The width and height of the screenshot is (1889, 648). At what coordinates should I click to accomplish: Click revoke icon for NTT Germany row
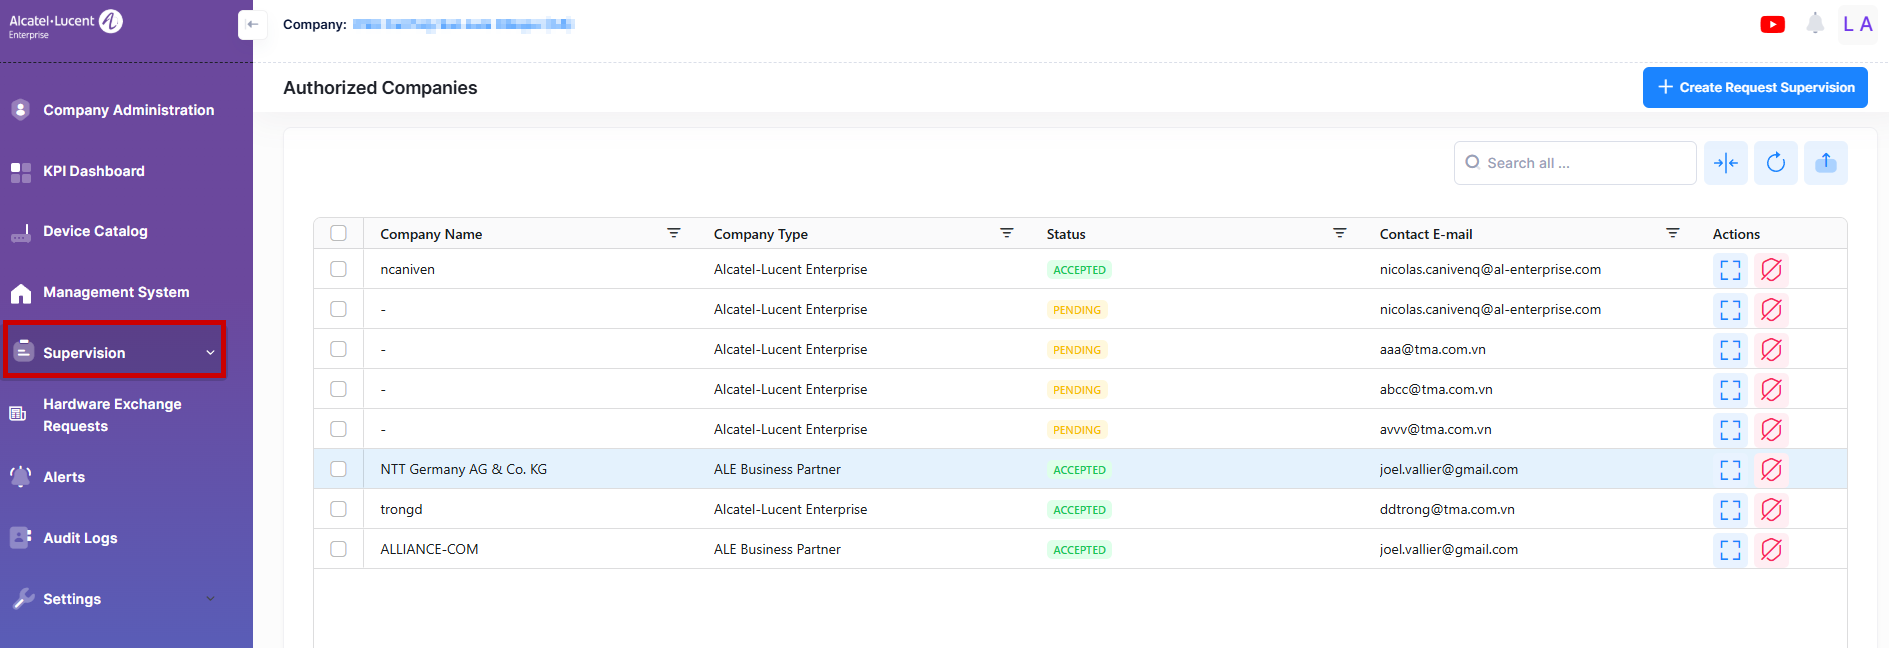click(1771, 470)
